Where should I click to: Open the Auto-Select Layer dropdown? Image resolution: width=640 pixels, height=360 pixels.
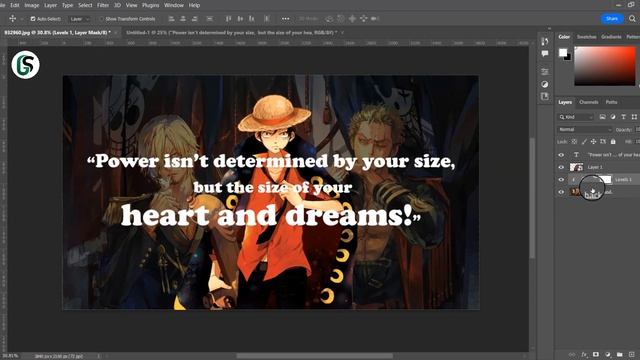click(80, 19)
